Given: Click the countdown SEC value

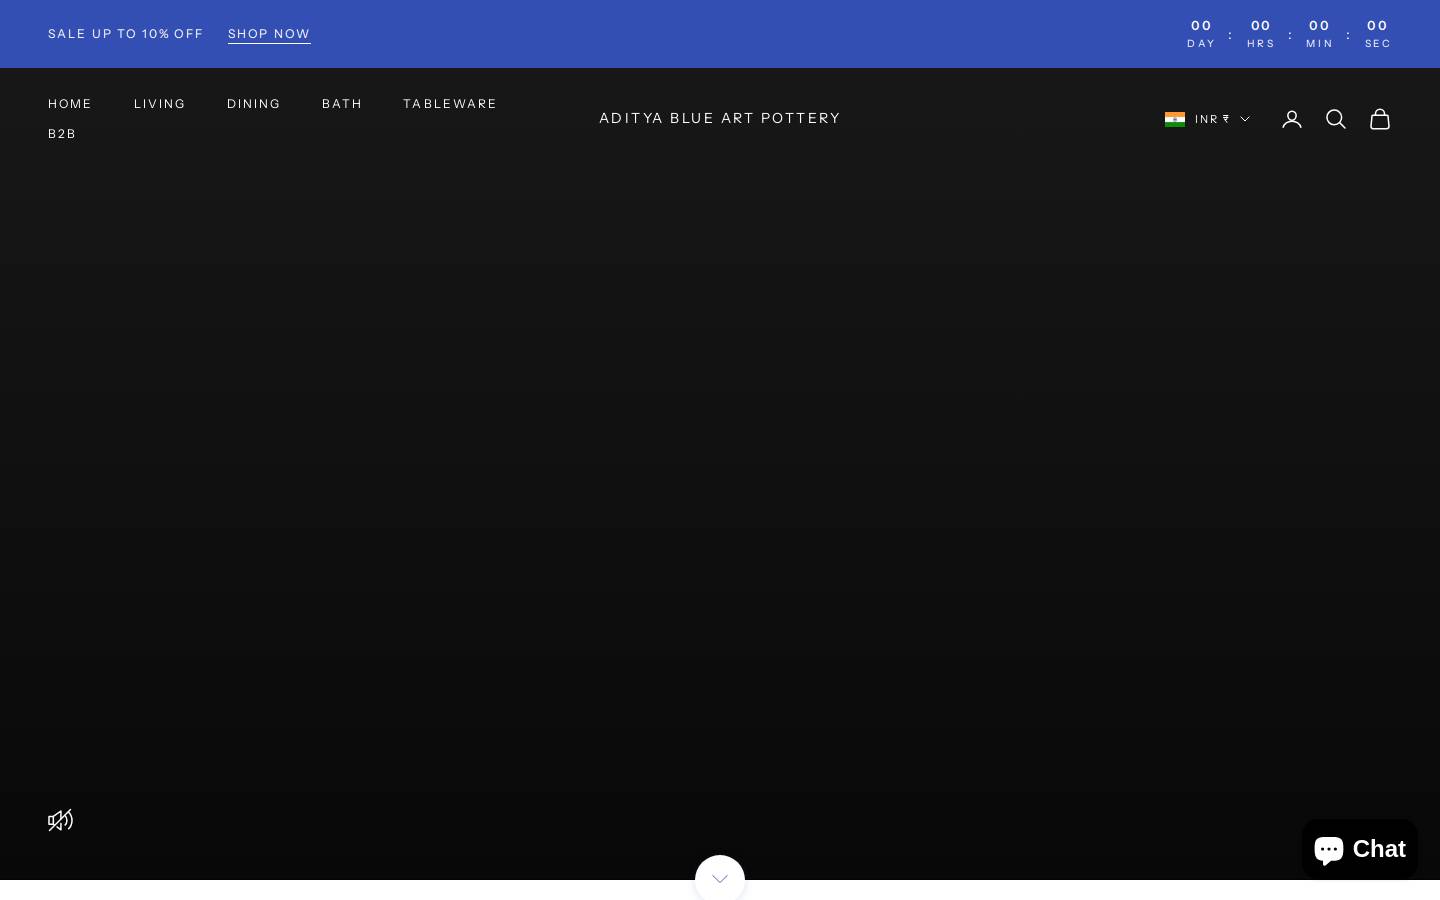Looking at the screenshot, I should tap(1378, 26).
